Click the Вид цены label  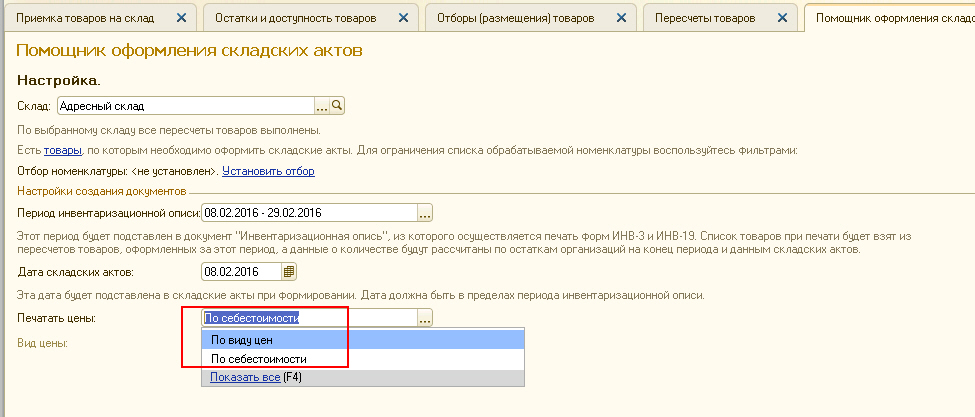pos(42,343)
